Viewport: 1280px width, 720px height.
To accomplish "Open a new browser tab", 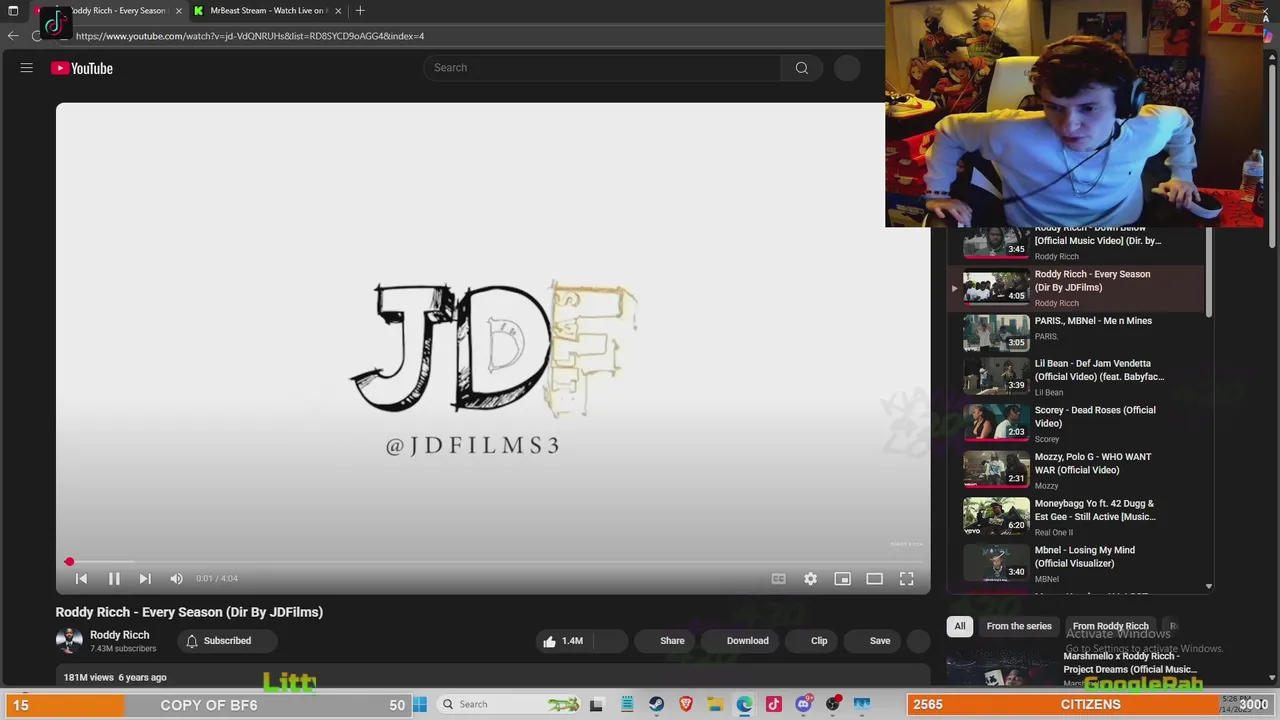I will click(360, 11).
